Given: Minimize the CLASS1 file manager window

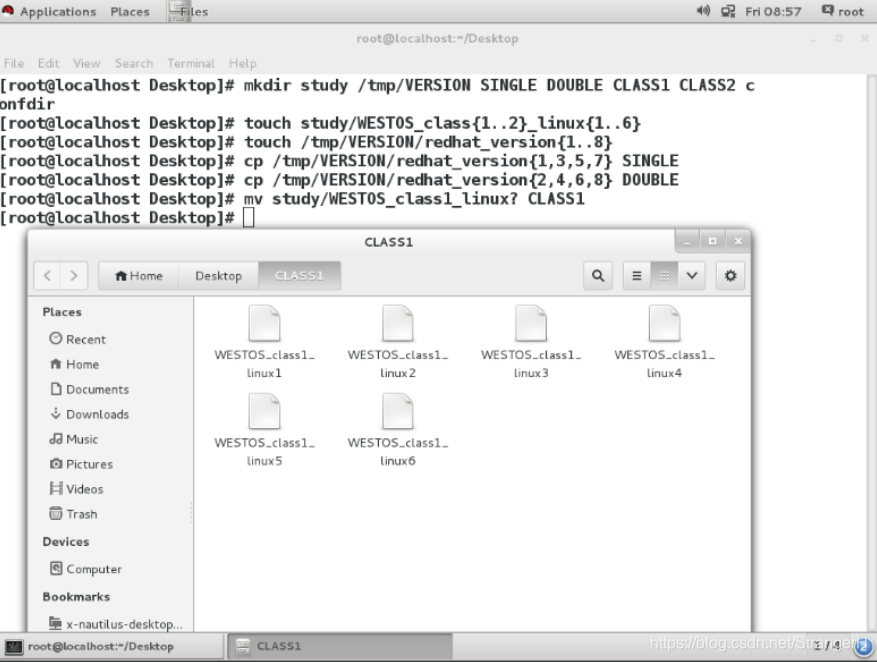Looking at the screenshot, I should pos(687,241).
